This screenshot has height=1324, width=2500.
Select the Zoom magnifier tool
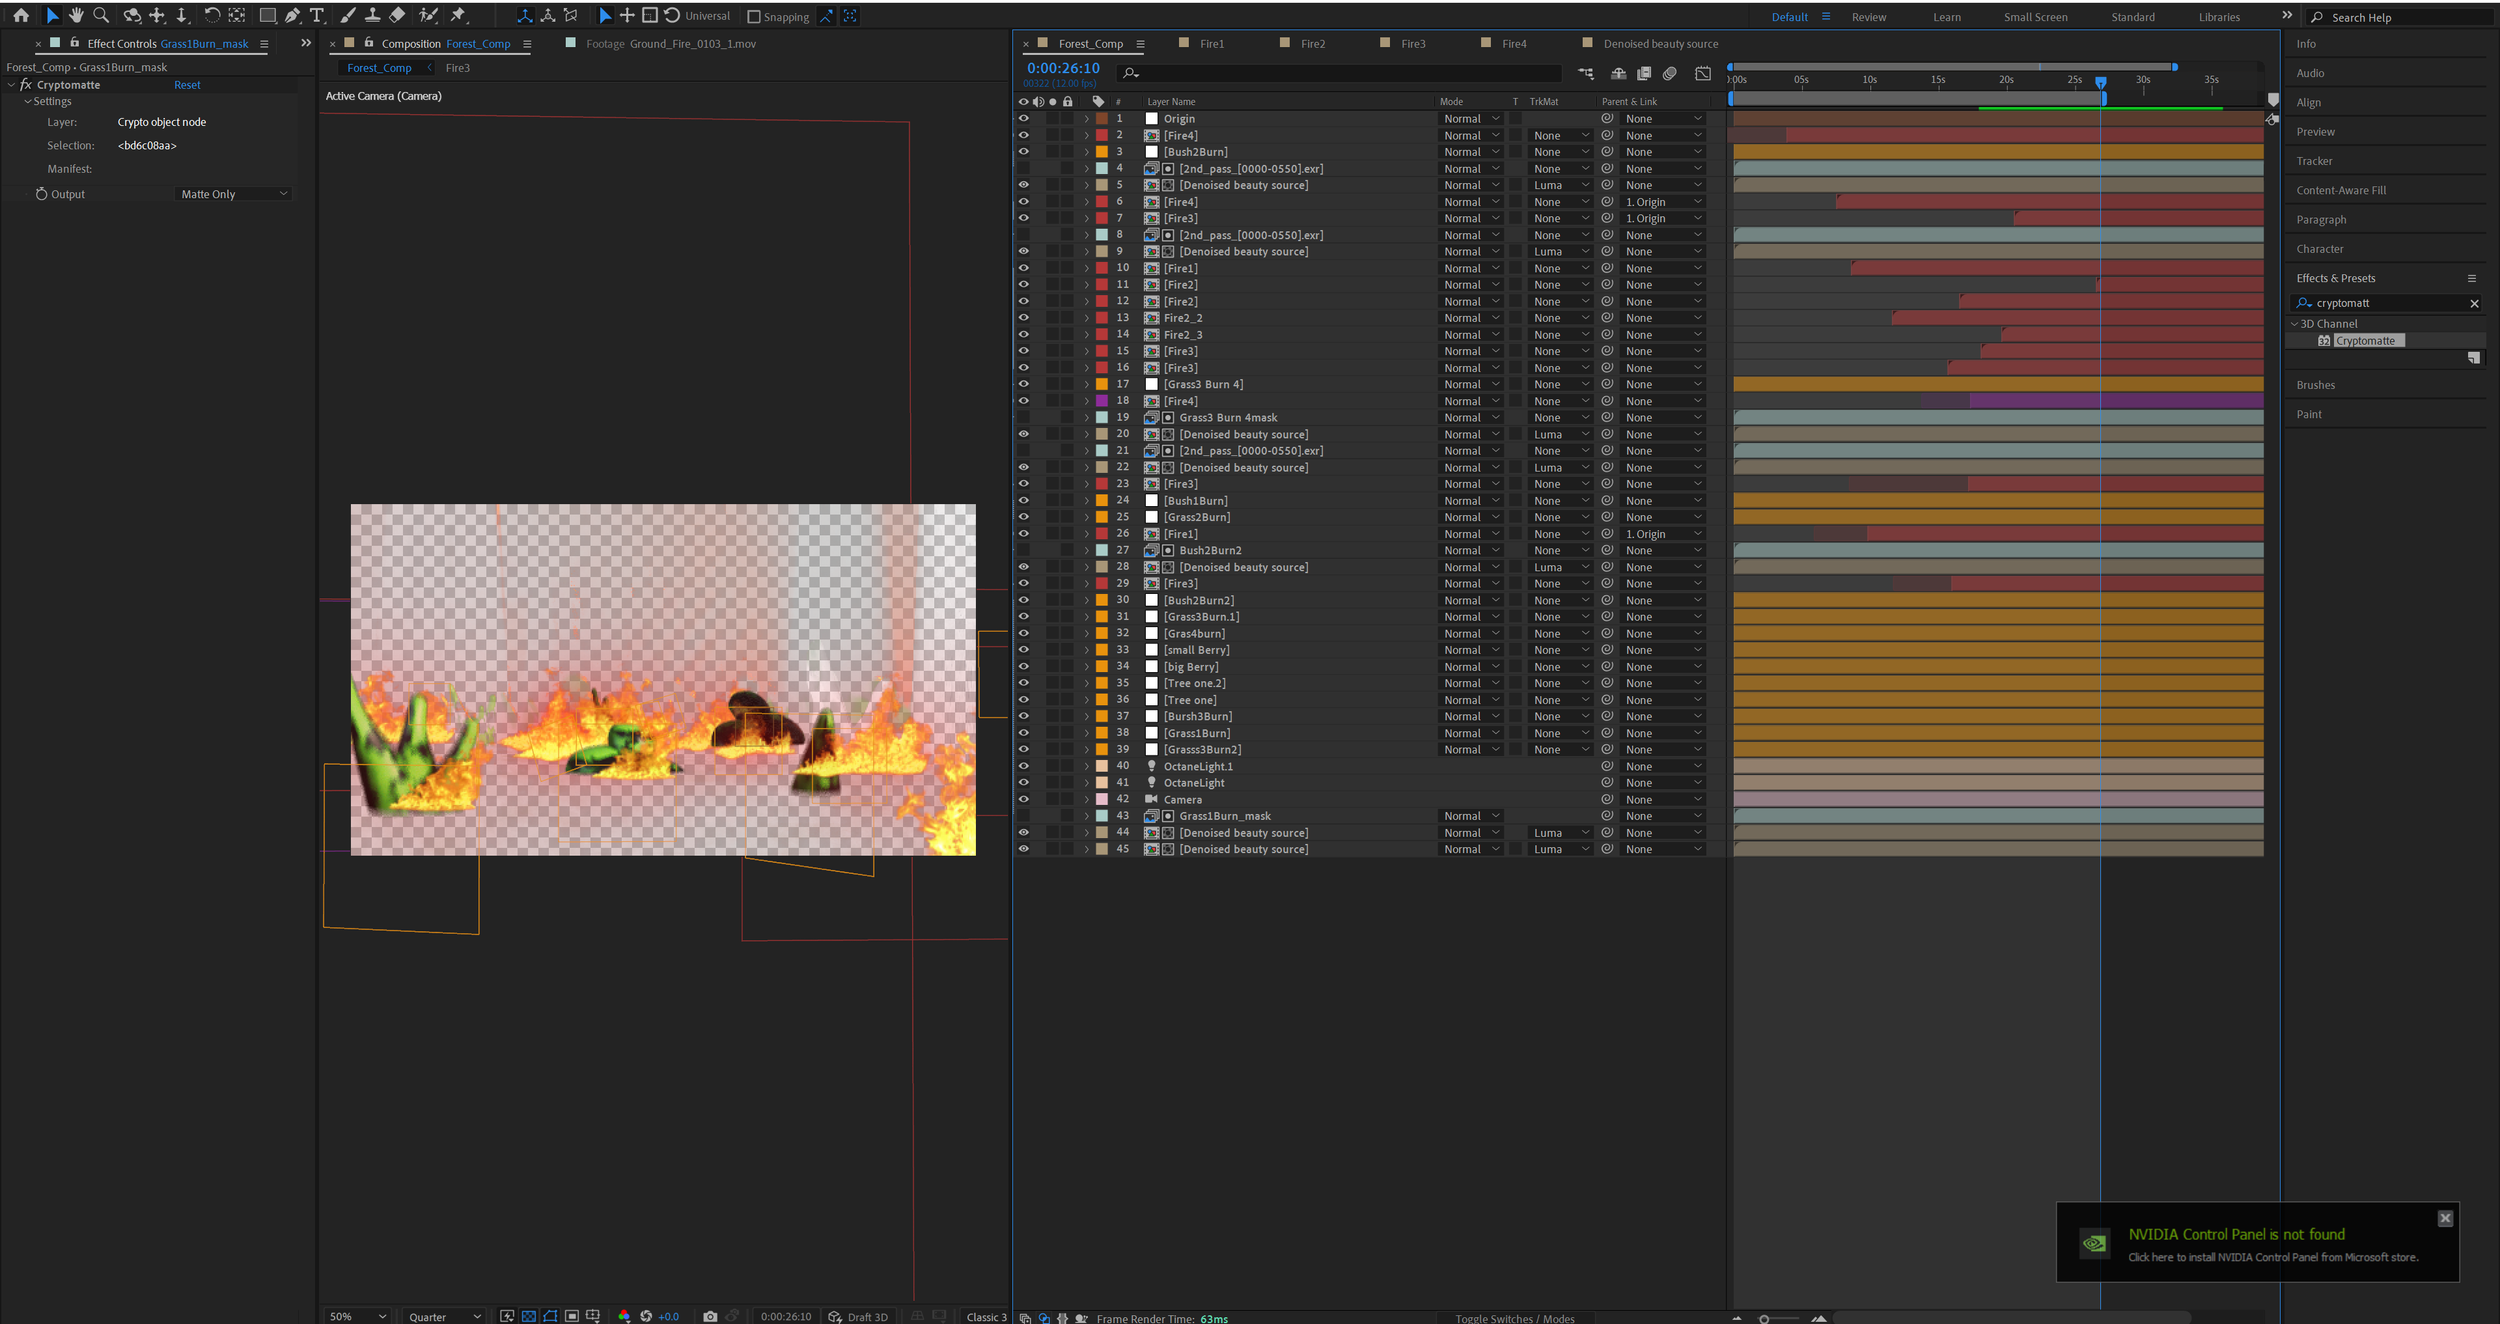point(101,15)
